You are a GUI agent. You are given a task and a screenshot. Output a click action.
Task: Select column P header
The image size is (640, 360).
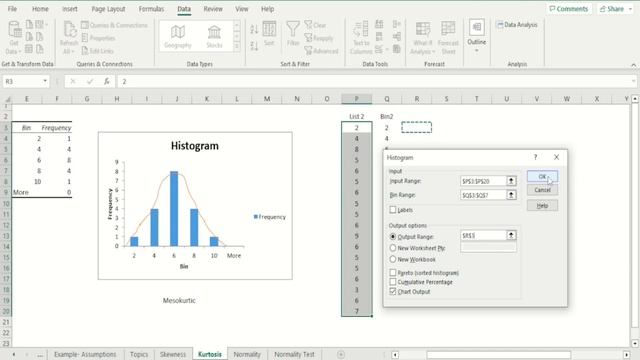click(x=356, y=99)
